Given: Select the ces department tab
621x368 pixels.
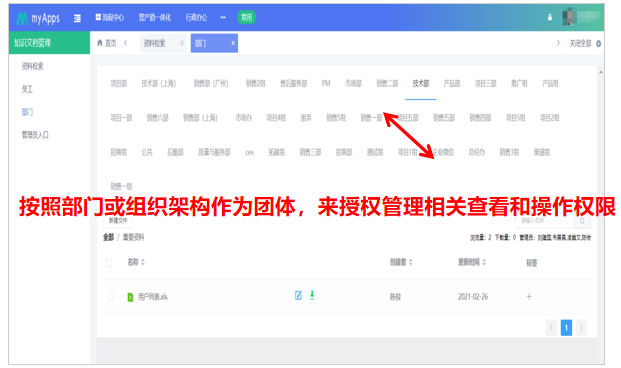Looking at the screenshot, I should point(250,153).
